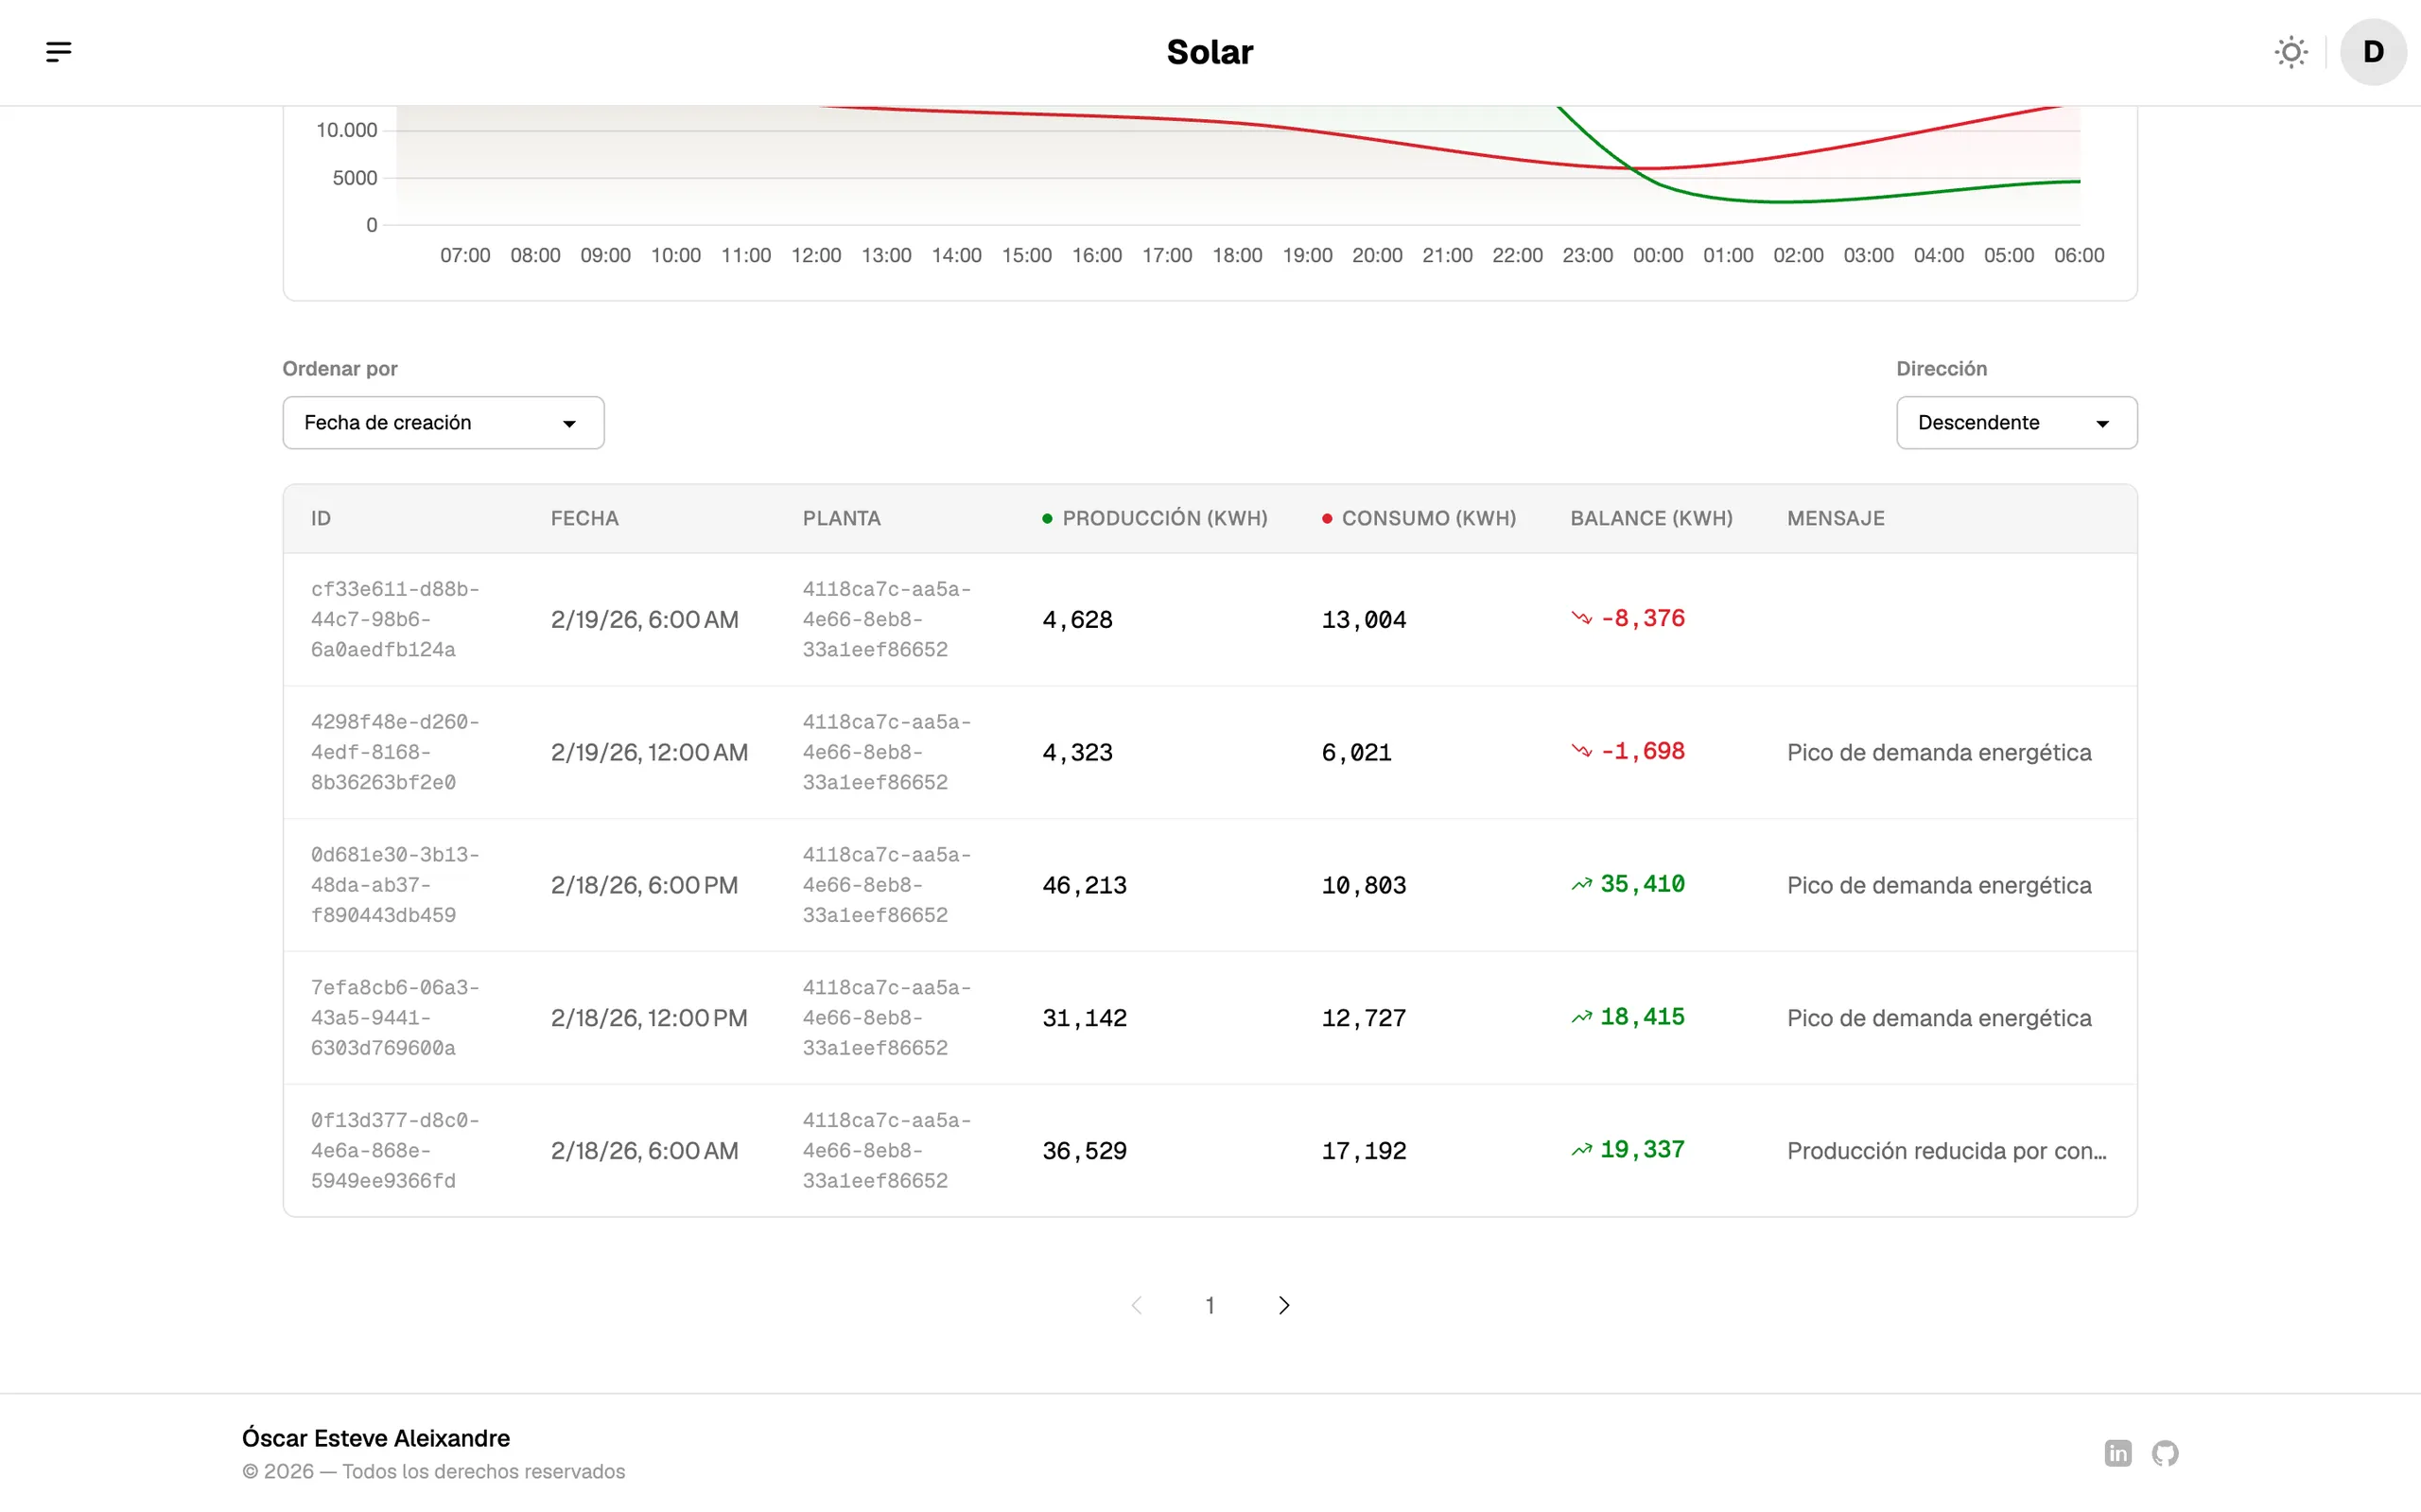Go to next page arrow

pyautogui.click(x=1284, y=1305)
